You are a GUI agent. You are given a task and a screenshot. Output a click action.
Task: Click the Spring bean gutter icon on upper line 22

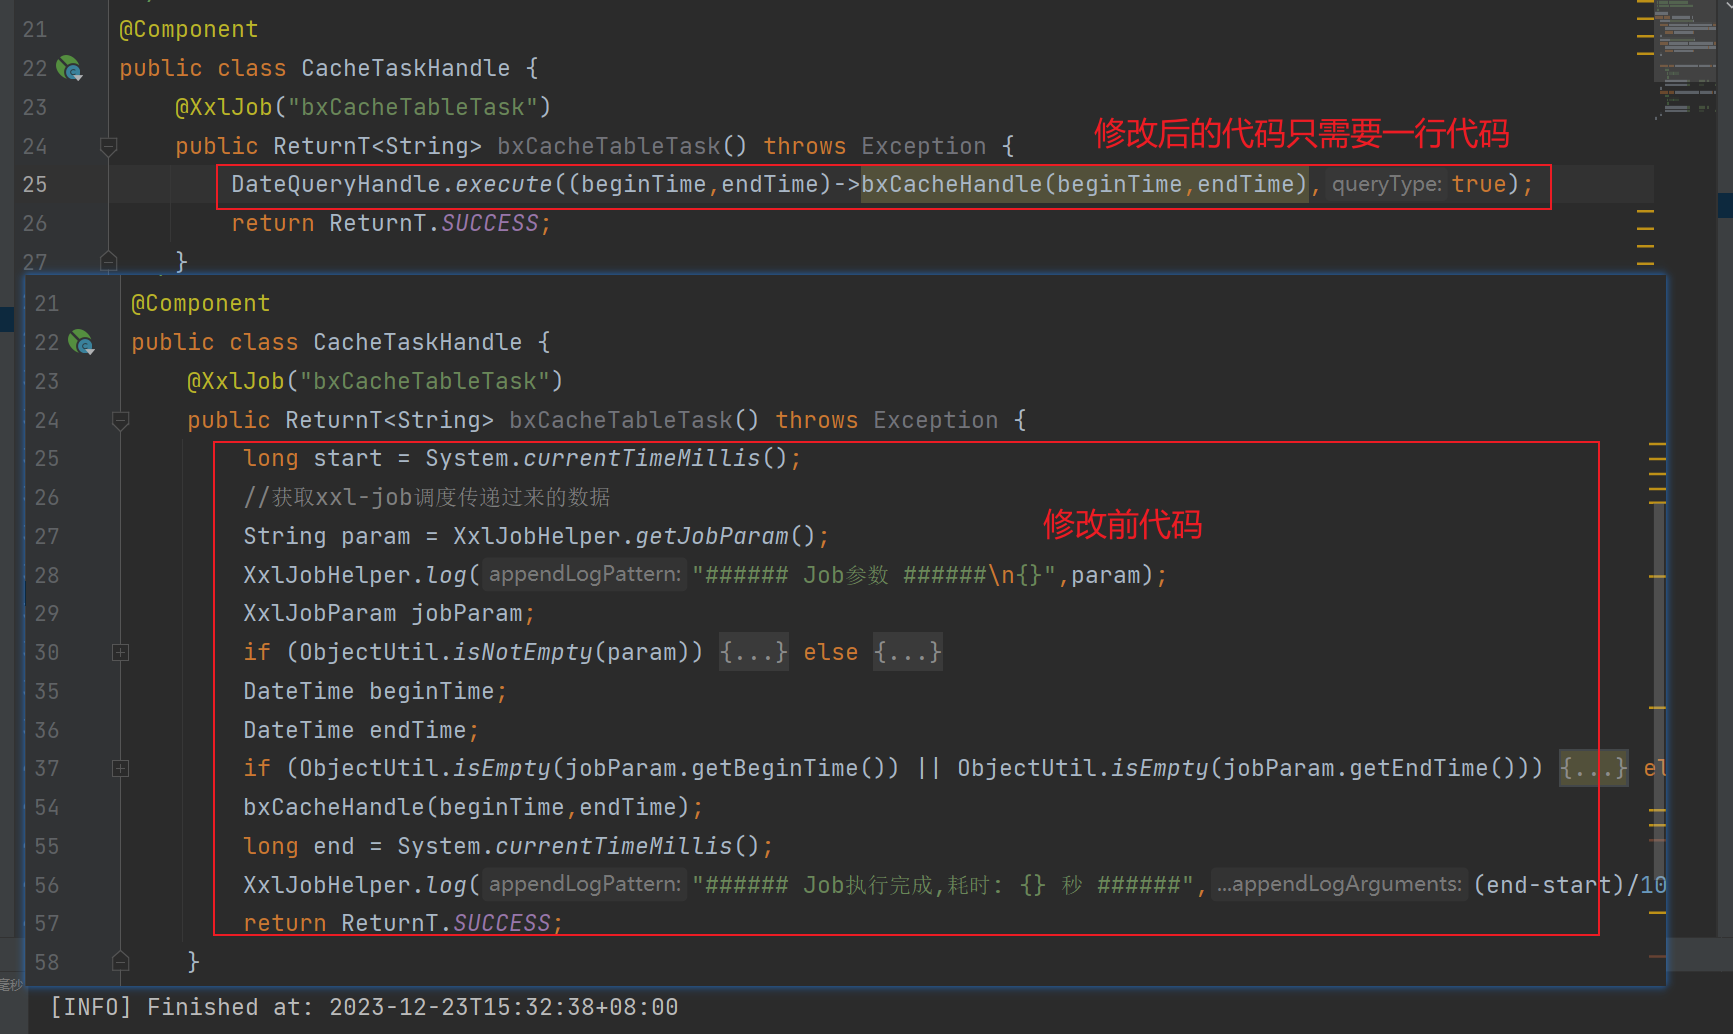pyautogui.click(x=69, y=68)
